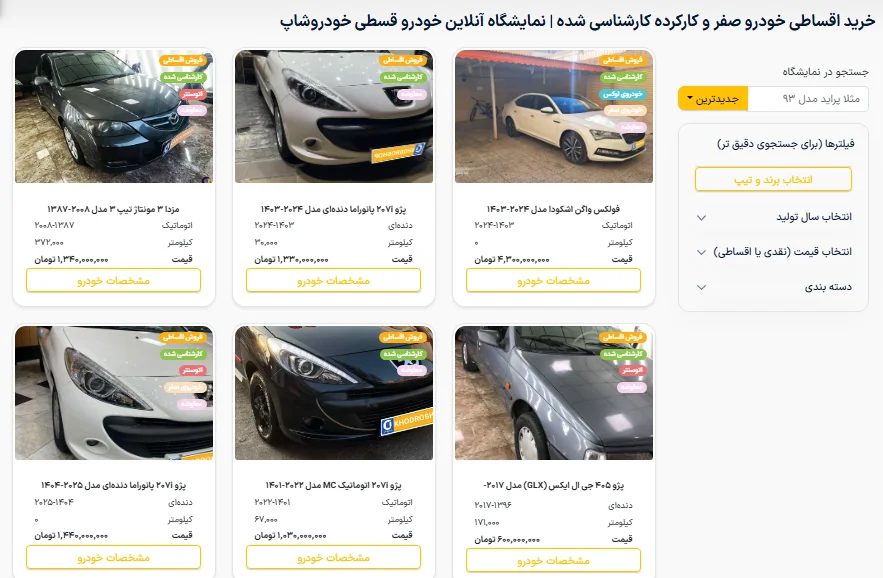View specifications of the Mazda 3 2008

click(x=114, y=281)
